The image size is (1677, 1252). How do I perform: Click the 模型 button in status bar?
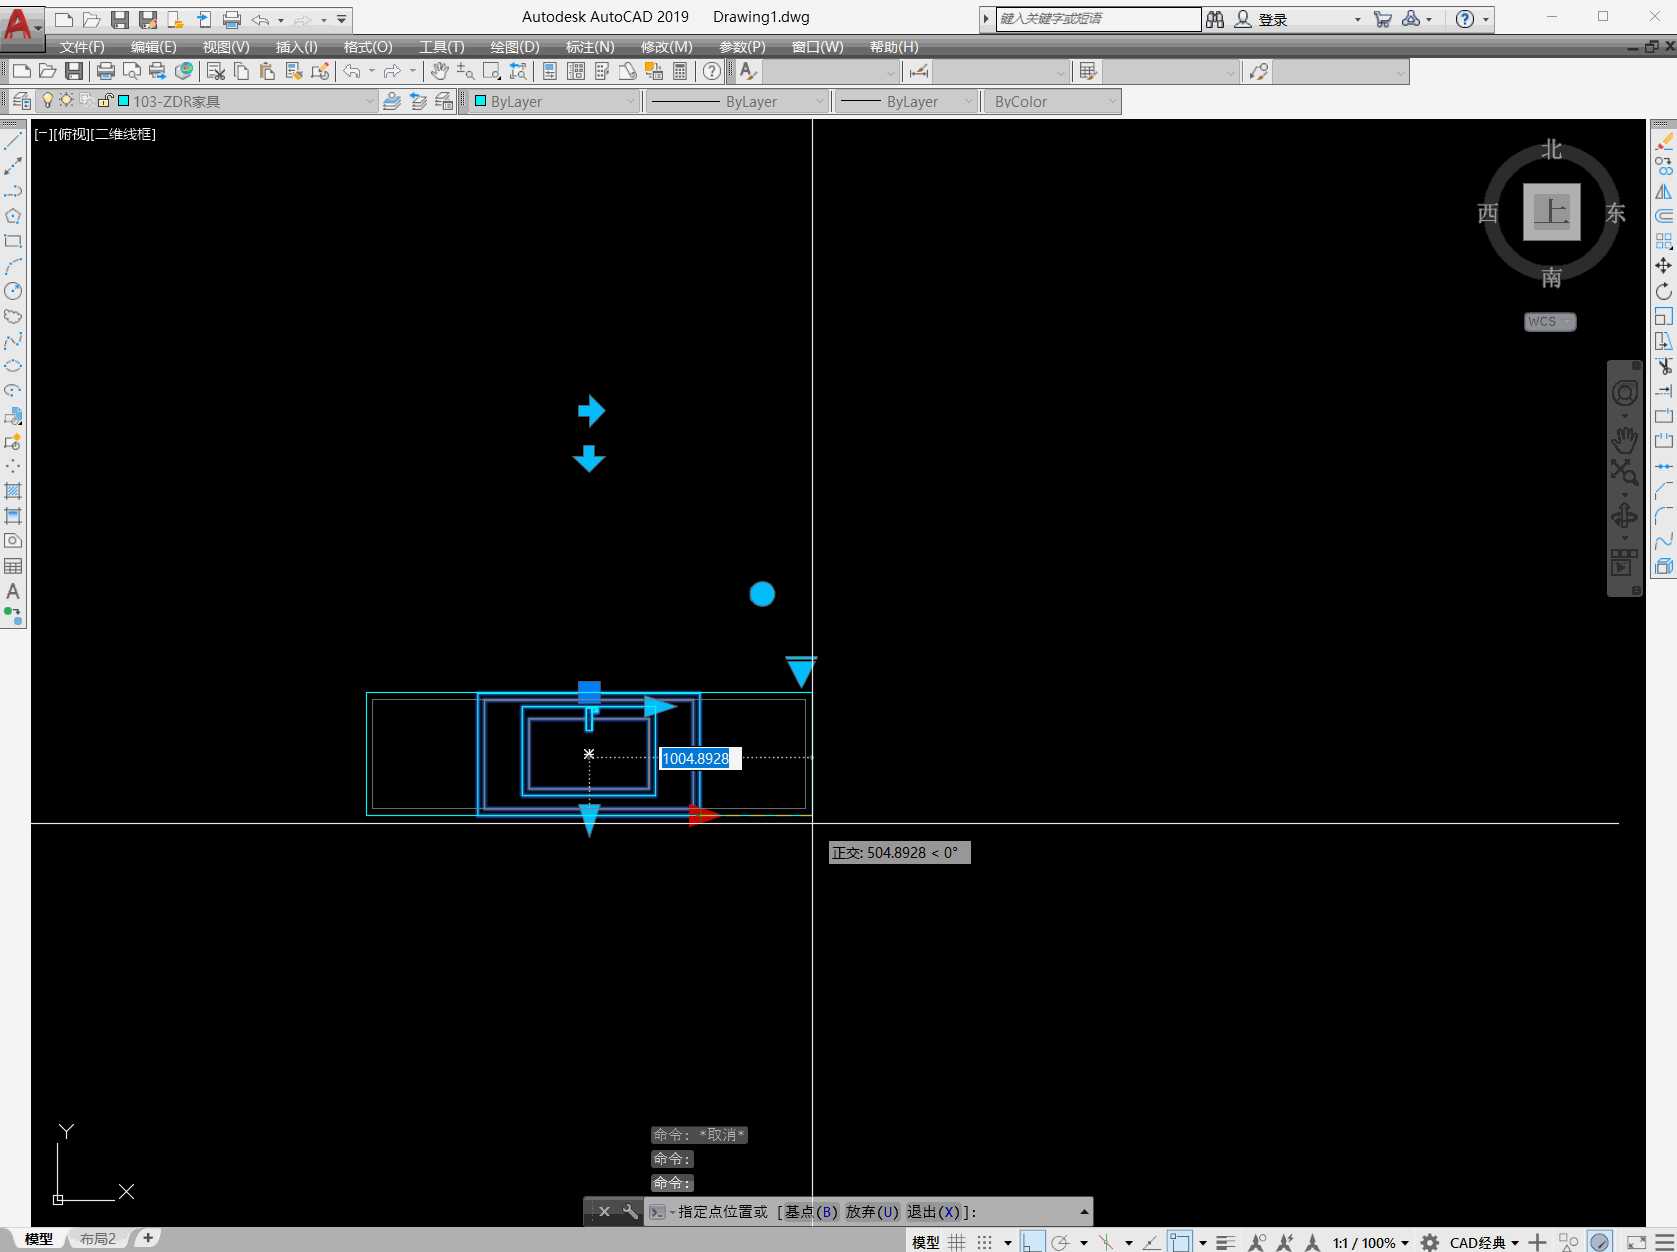point(926,1242)
